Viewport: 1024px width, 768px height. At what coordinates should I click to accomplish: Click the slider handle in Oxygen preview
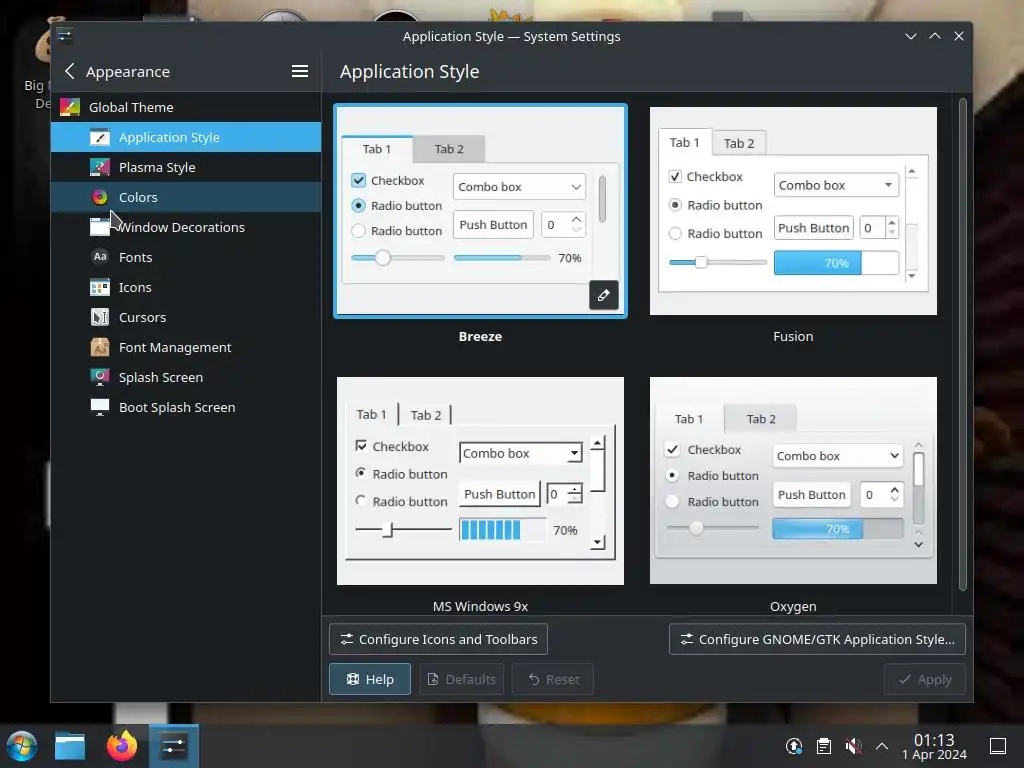pyautogui.click(x=696, y=528)
